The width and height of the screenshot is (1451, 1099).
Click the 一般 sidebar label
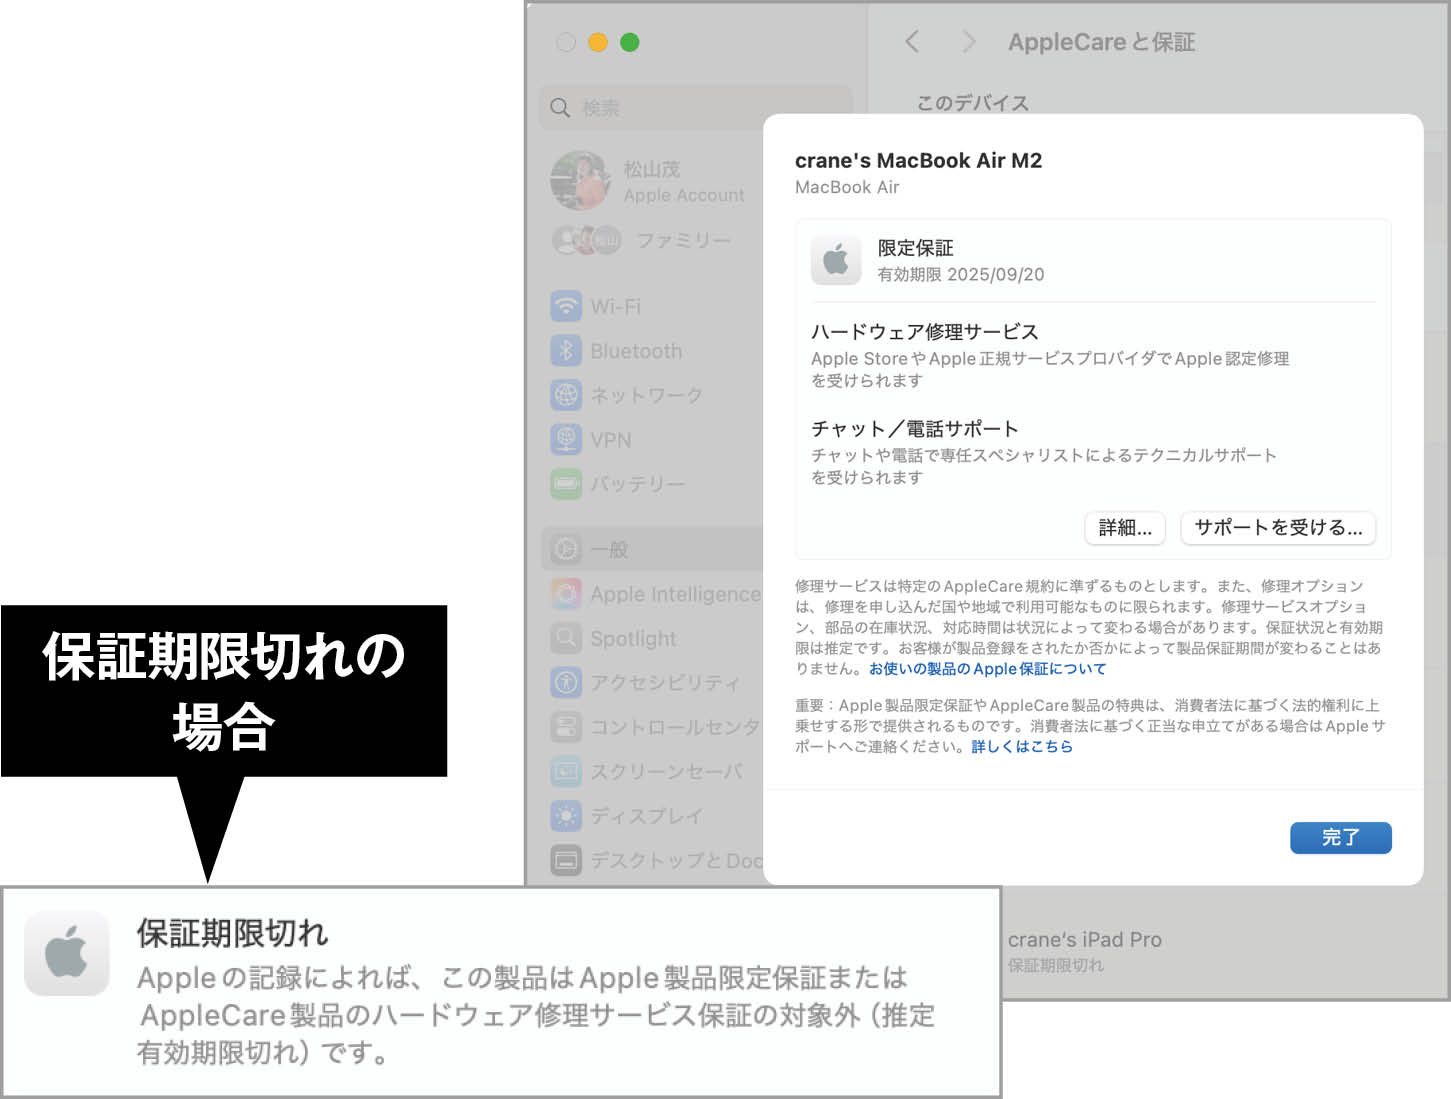[609, 549]
